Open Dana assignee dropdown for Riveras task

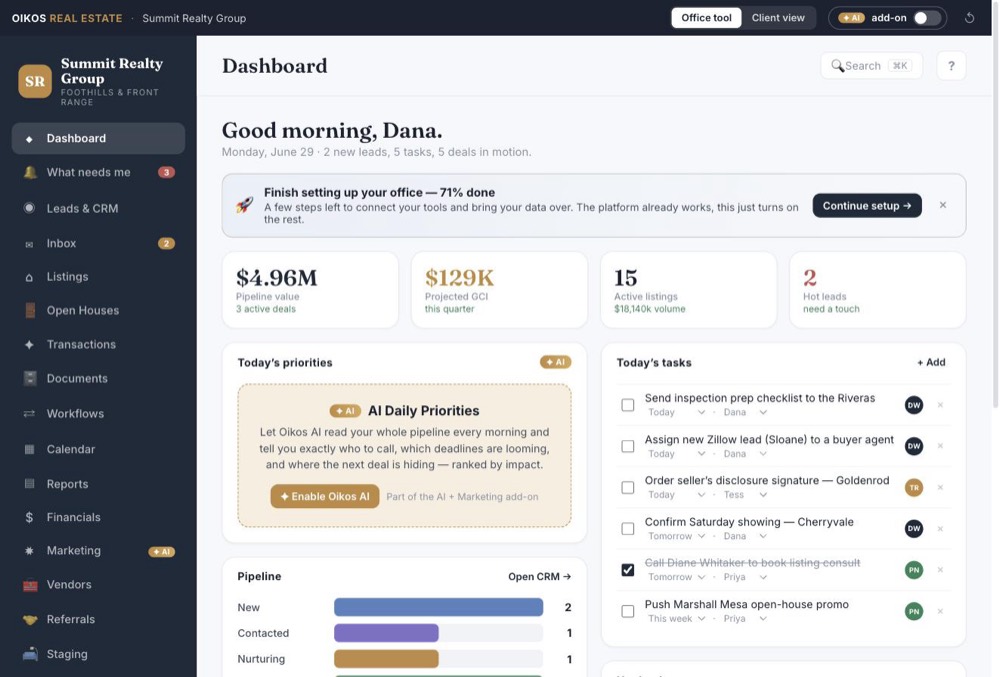[x=745, y=412]
